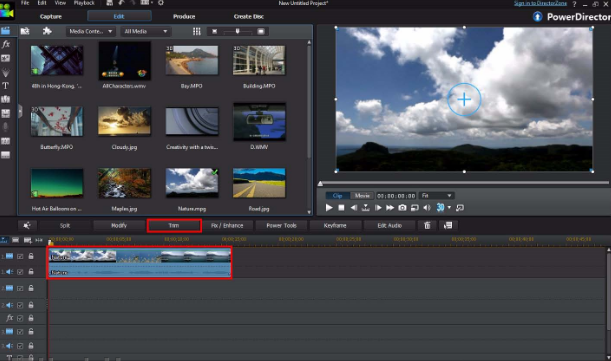The width and height of the screenshot is (611, 361).
Task: Click the Trim button
Action: (174, 225)
